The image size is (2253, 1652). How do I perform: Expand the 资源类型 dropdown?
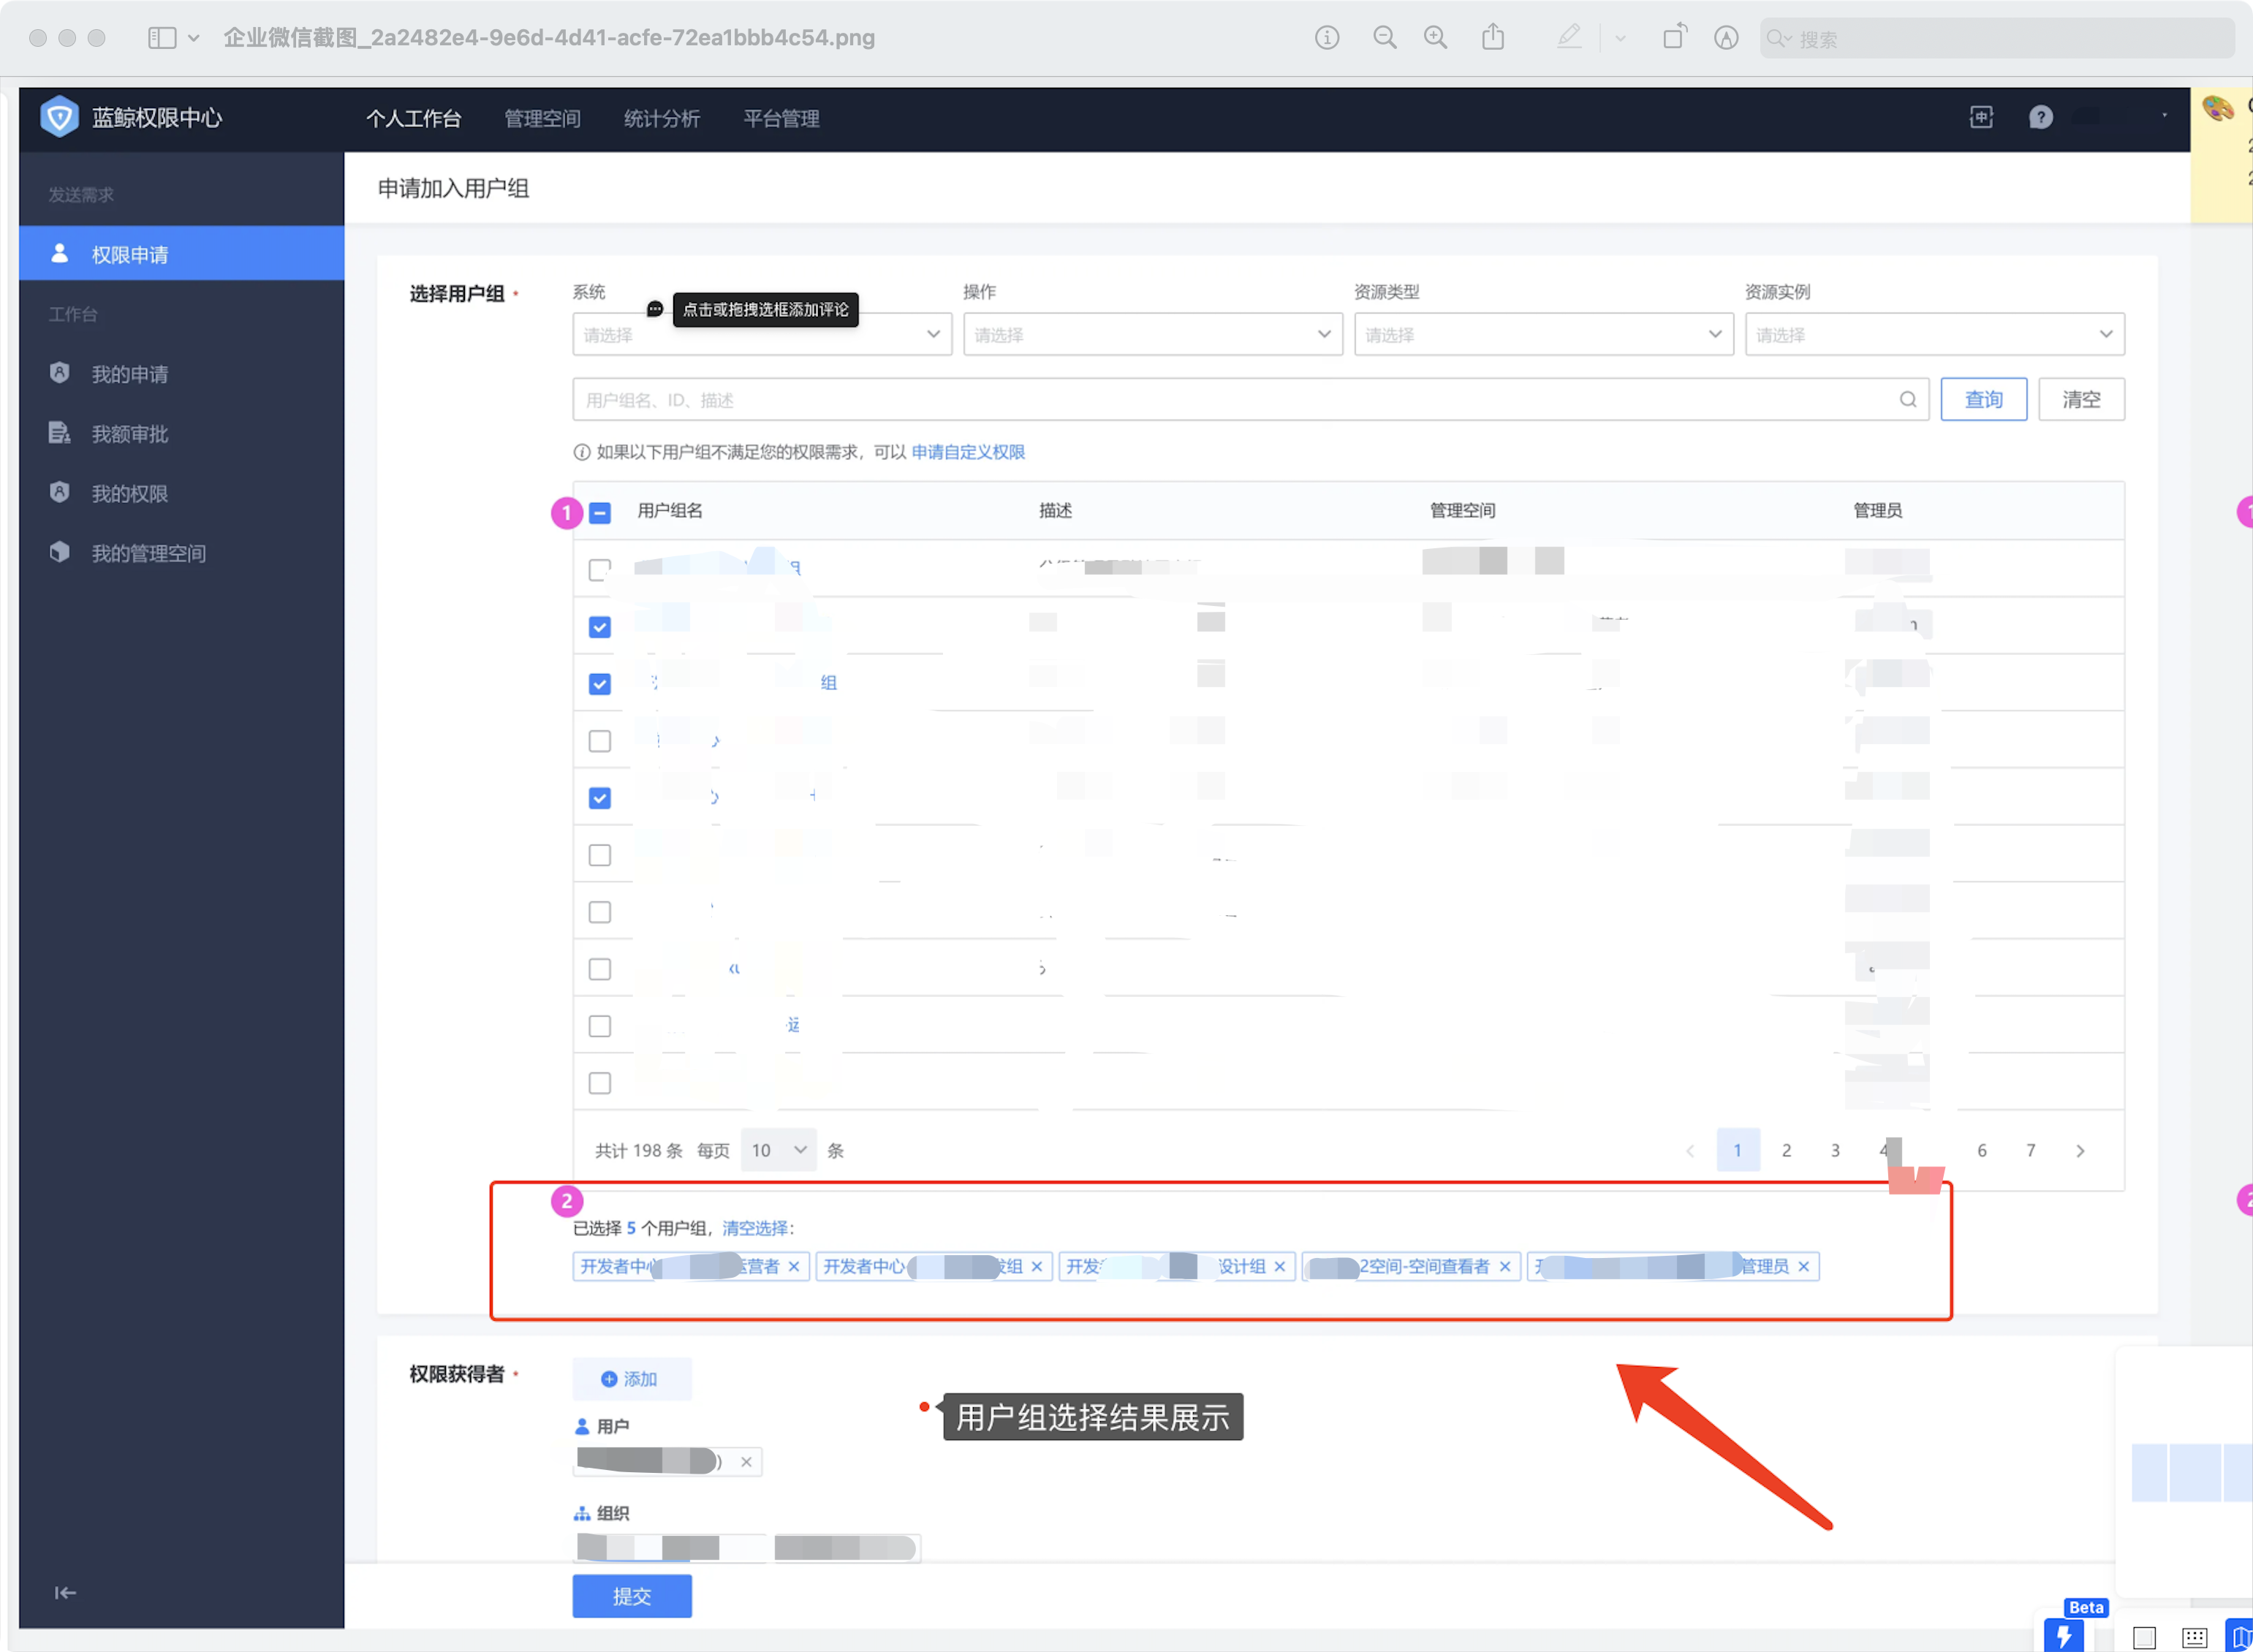[1543, 335]
